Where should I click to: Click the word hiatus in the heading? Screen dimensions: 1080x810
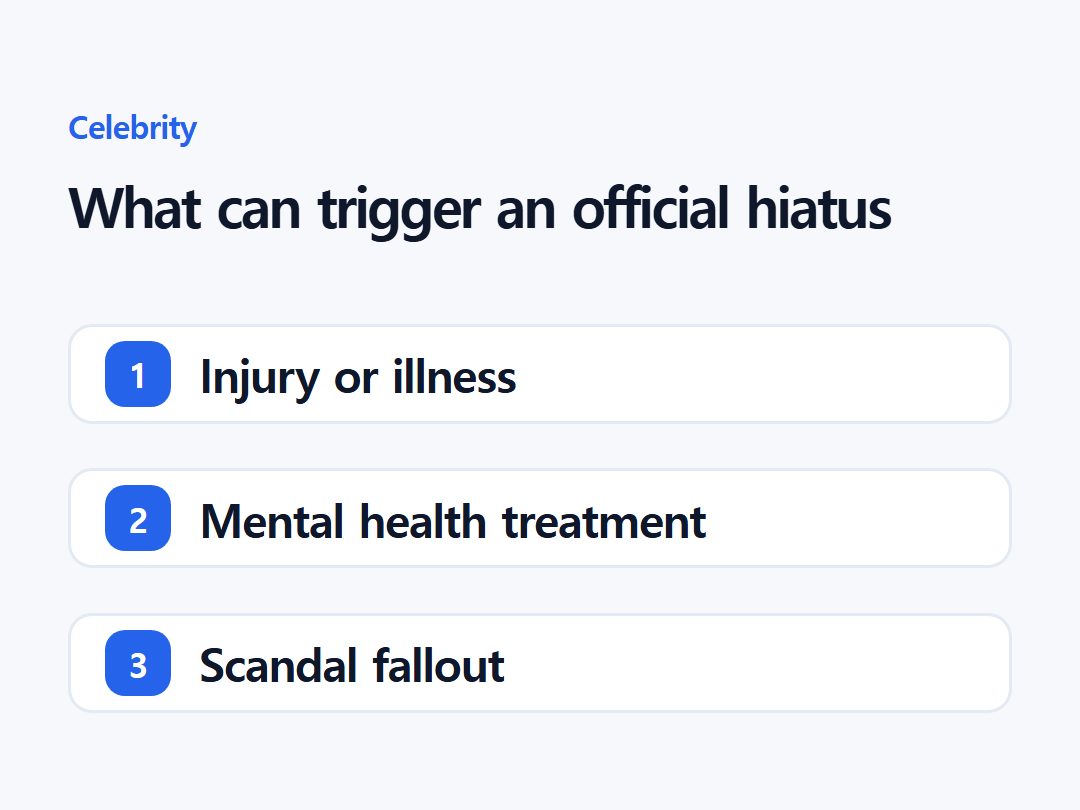pyautogui.click(x=820, y=207)
